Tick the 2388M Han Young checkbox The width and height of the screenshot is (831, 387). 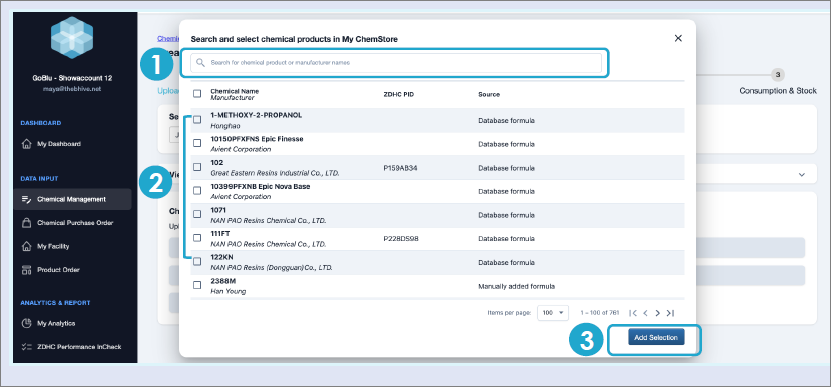point(197,285)
